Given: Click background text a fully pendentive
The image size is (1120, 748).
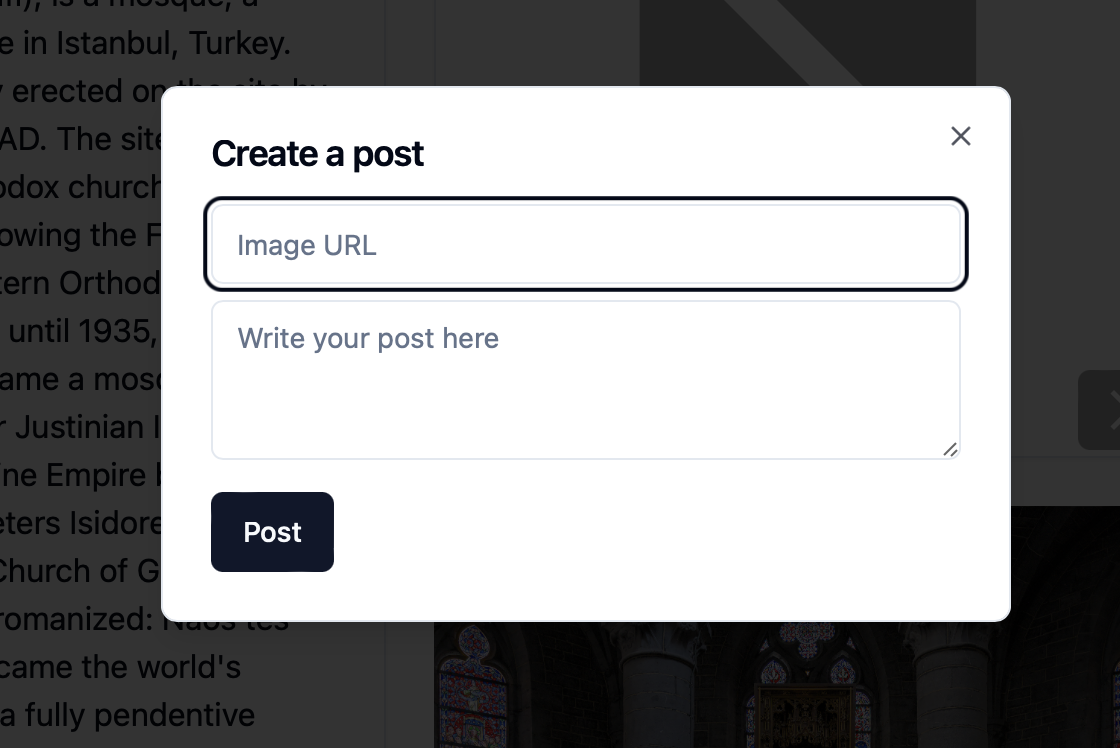Looking at the screenshot, I should coord(127,715).
